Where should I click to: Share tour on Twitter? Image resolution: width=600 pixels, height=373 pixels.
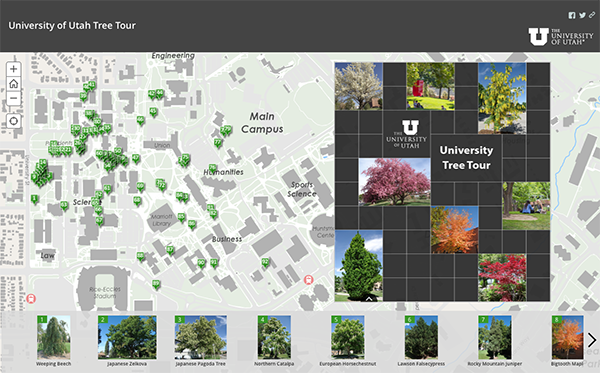point(582,15)
